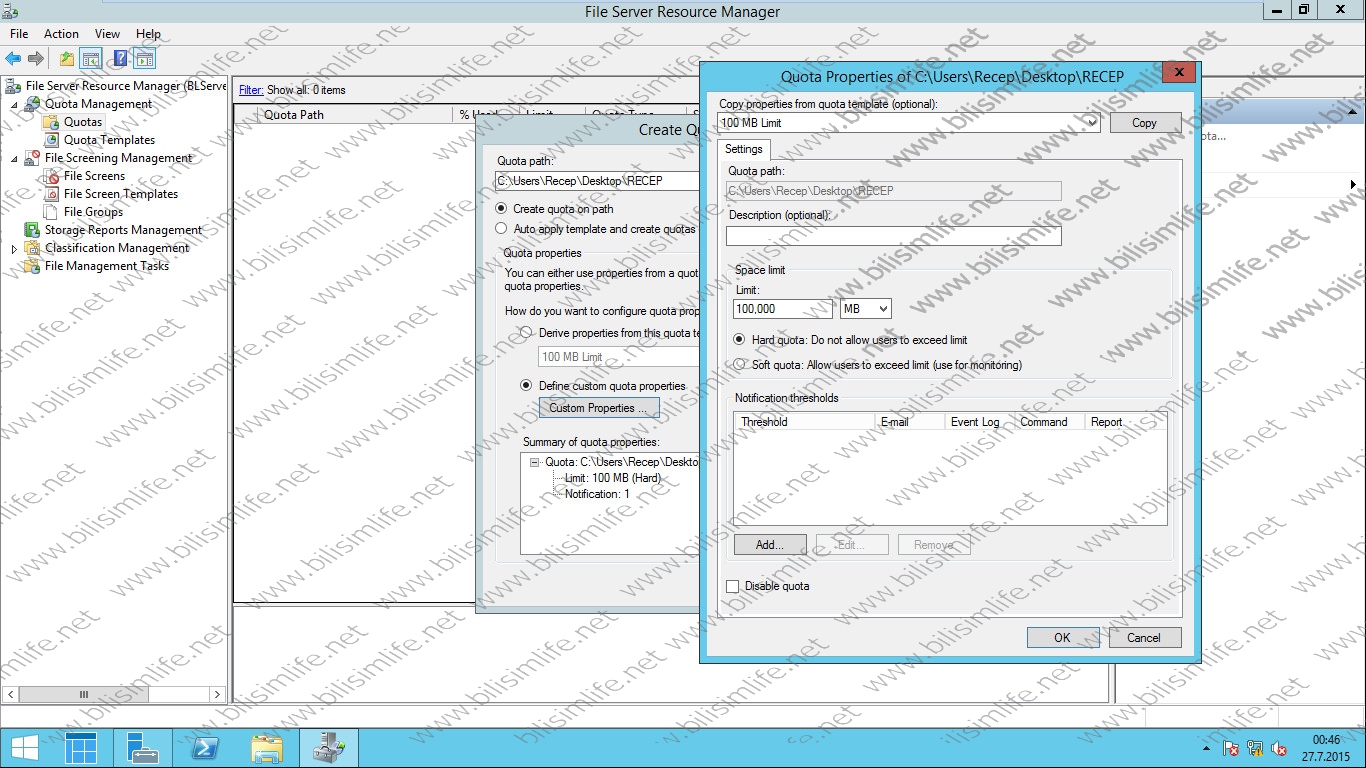
Task: Click the Forward arrow in the toolbar
Action: click(x=36, y=59)
